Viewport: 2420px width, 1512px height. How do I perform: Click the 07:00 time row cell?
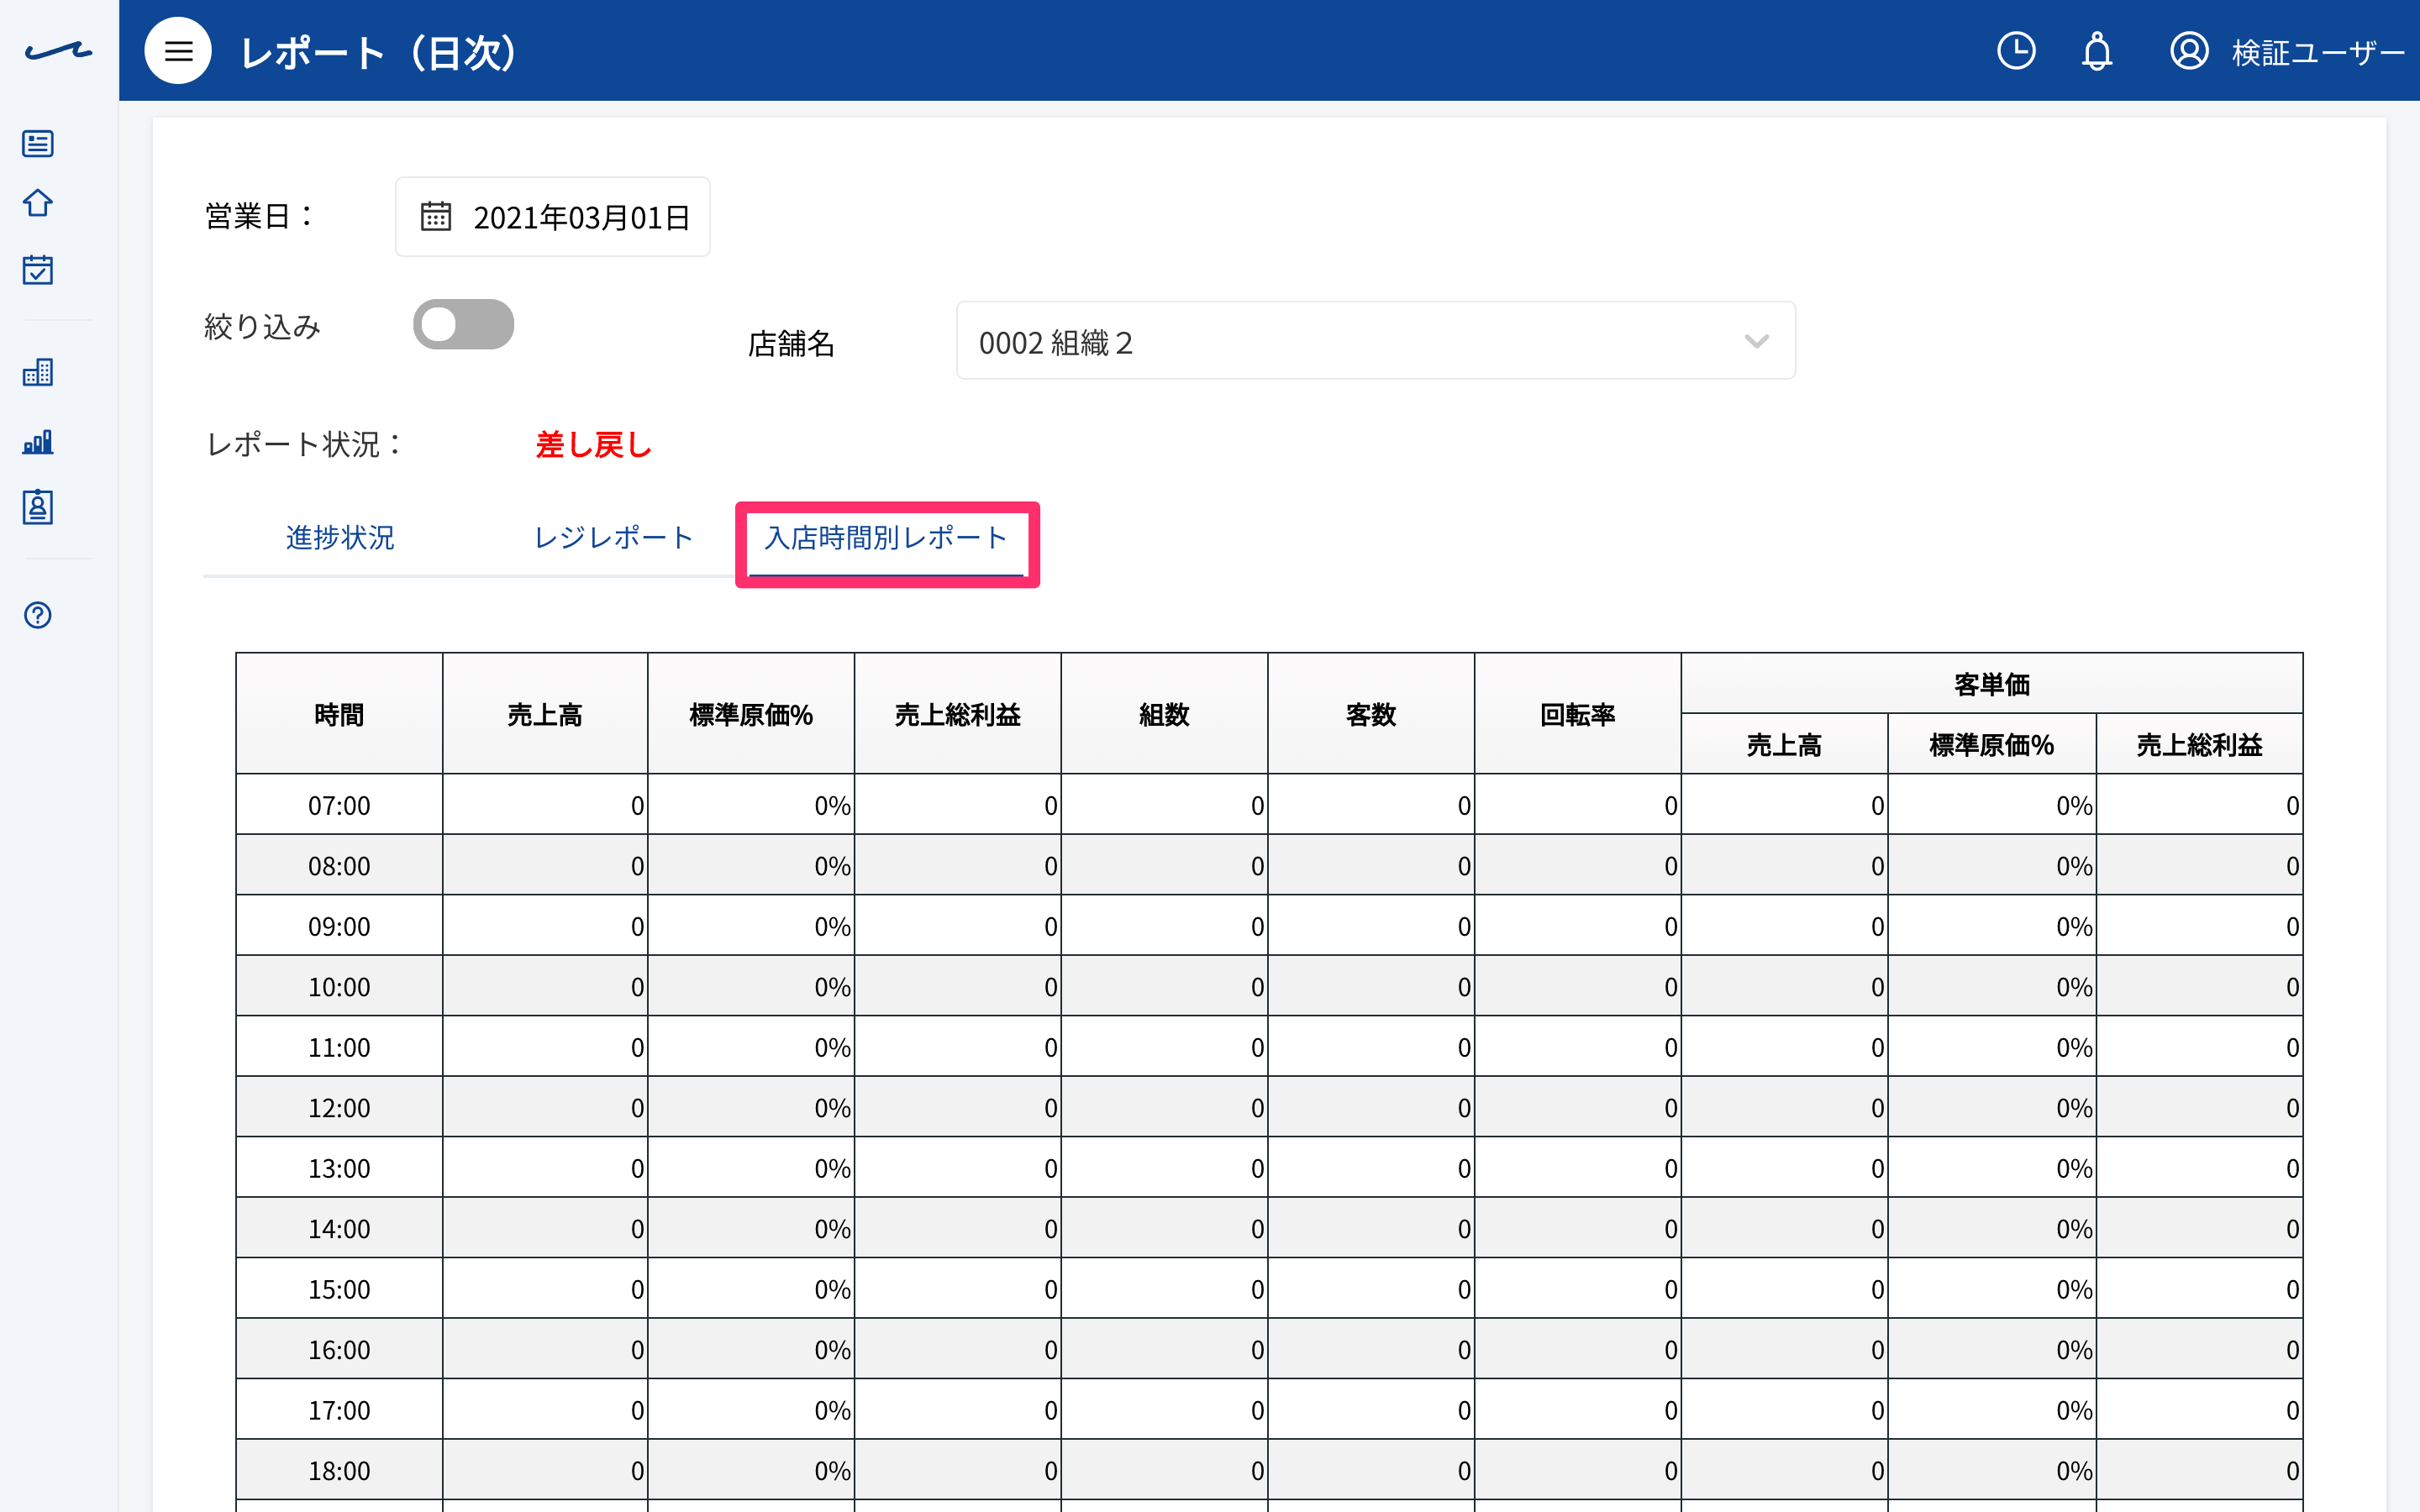[339, 805]
